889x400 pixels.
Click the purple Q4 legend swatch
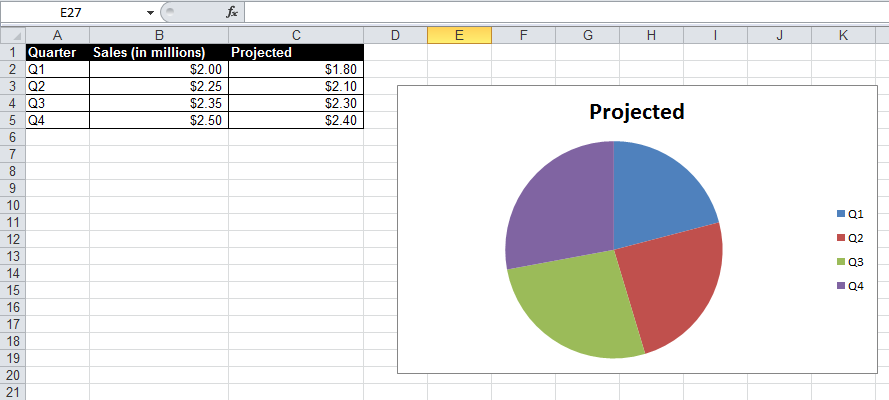click(x=841, y=286)
